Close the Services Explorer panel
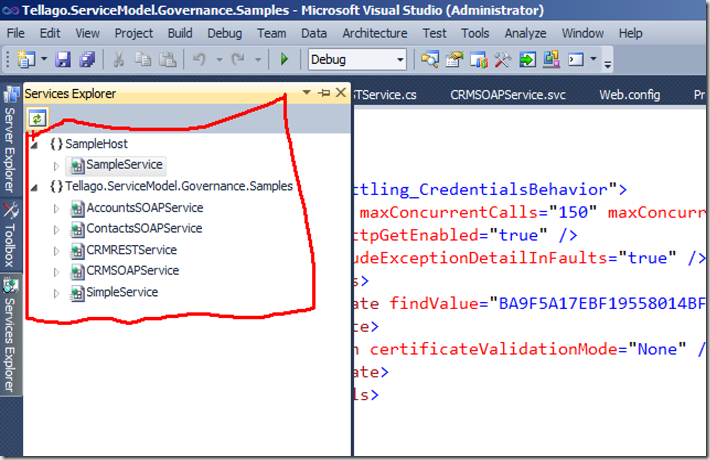The image size is (710, 460). coord(341,93)
